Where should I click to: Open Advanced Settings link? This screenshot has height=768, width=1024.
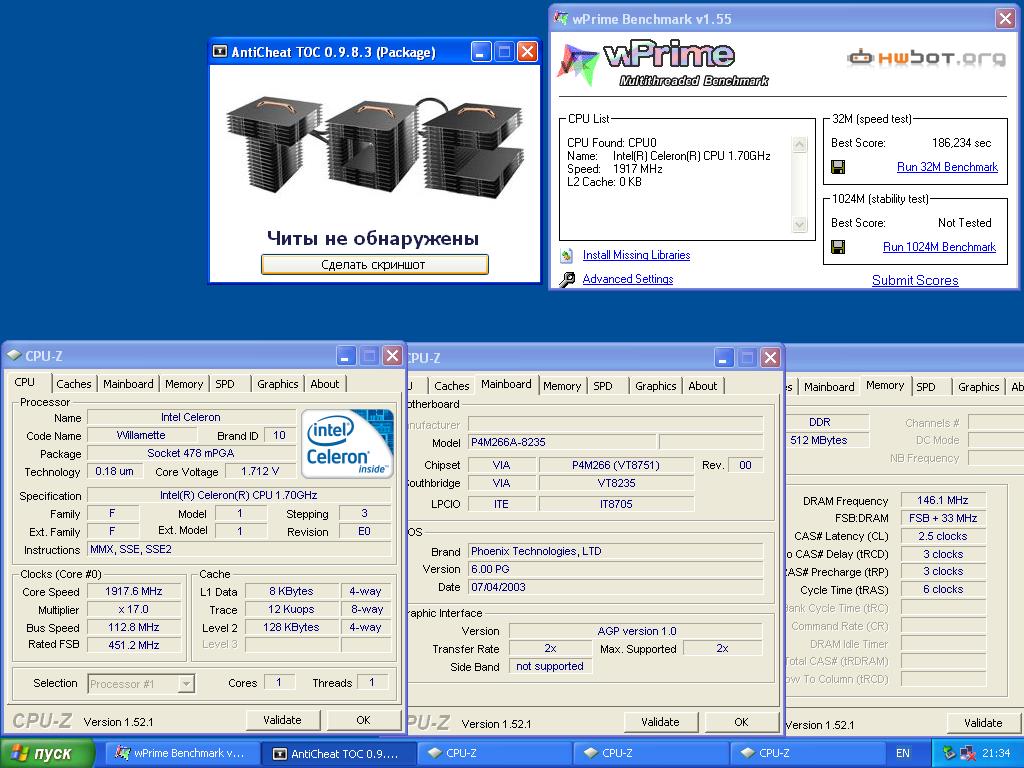(x=628, y=279)
